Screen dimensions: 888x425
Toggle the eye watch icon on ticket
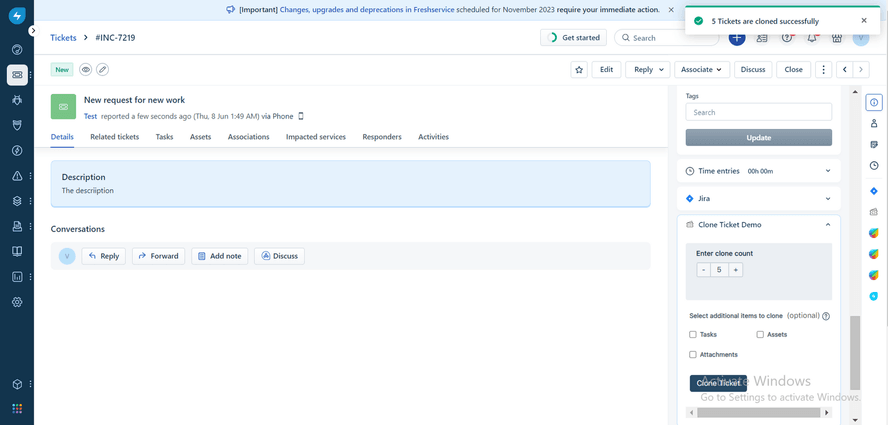(86, 70)
